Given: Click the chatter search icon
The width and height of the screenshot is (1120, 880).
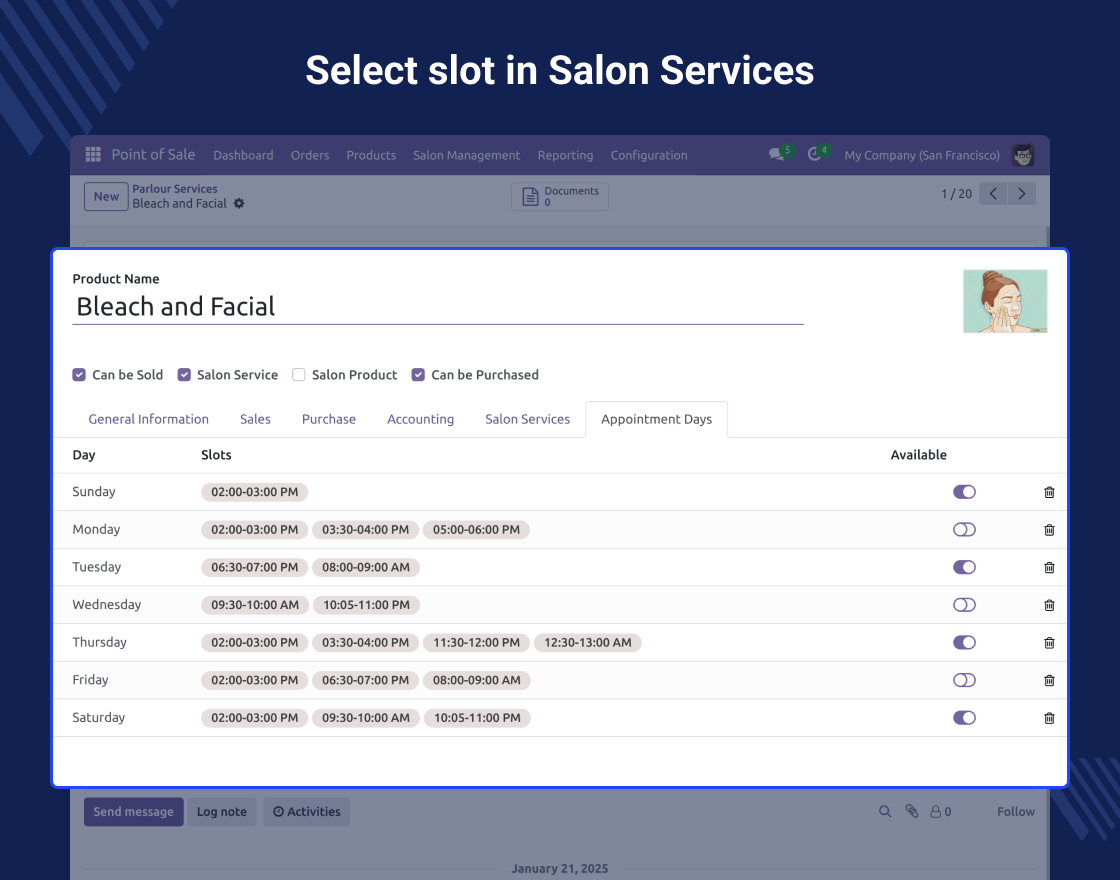Looking at the screenshot, I should (x=885, y=811).
